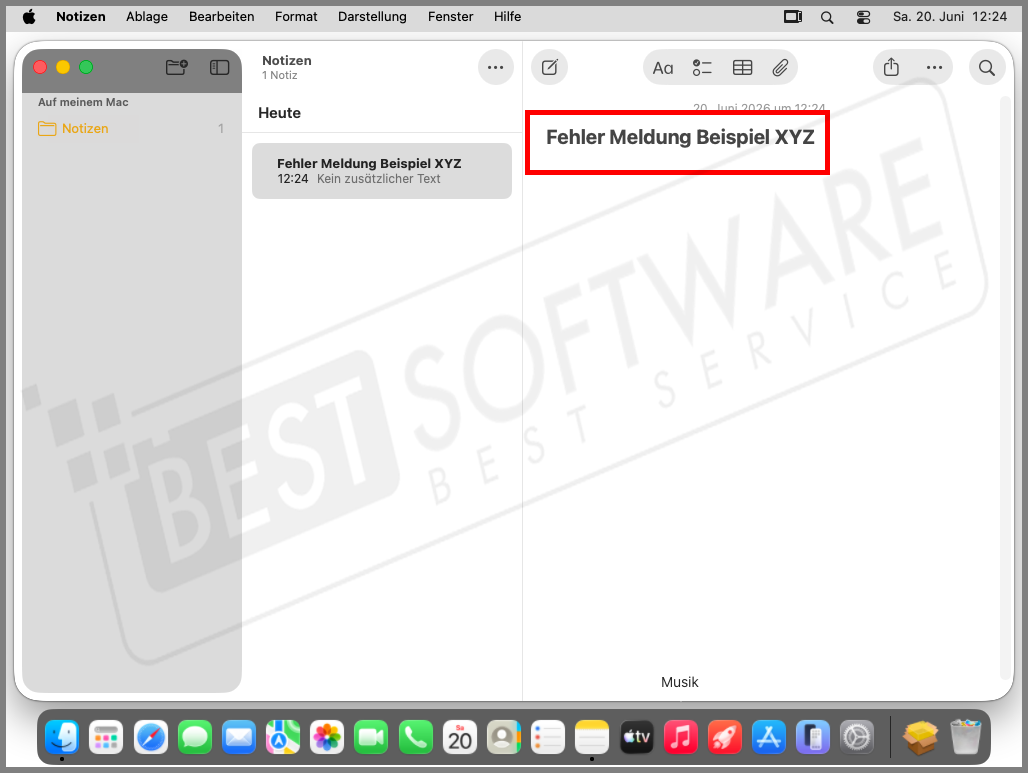
Task: Click the screen mirroring menu bar icon
Action: pos(793,16)
